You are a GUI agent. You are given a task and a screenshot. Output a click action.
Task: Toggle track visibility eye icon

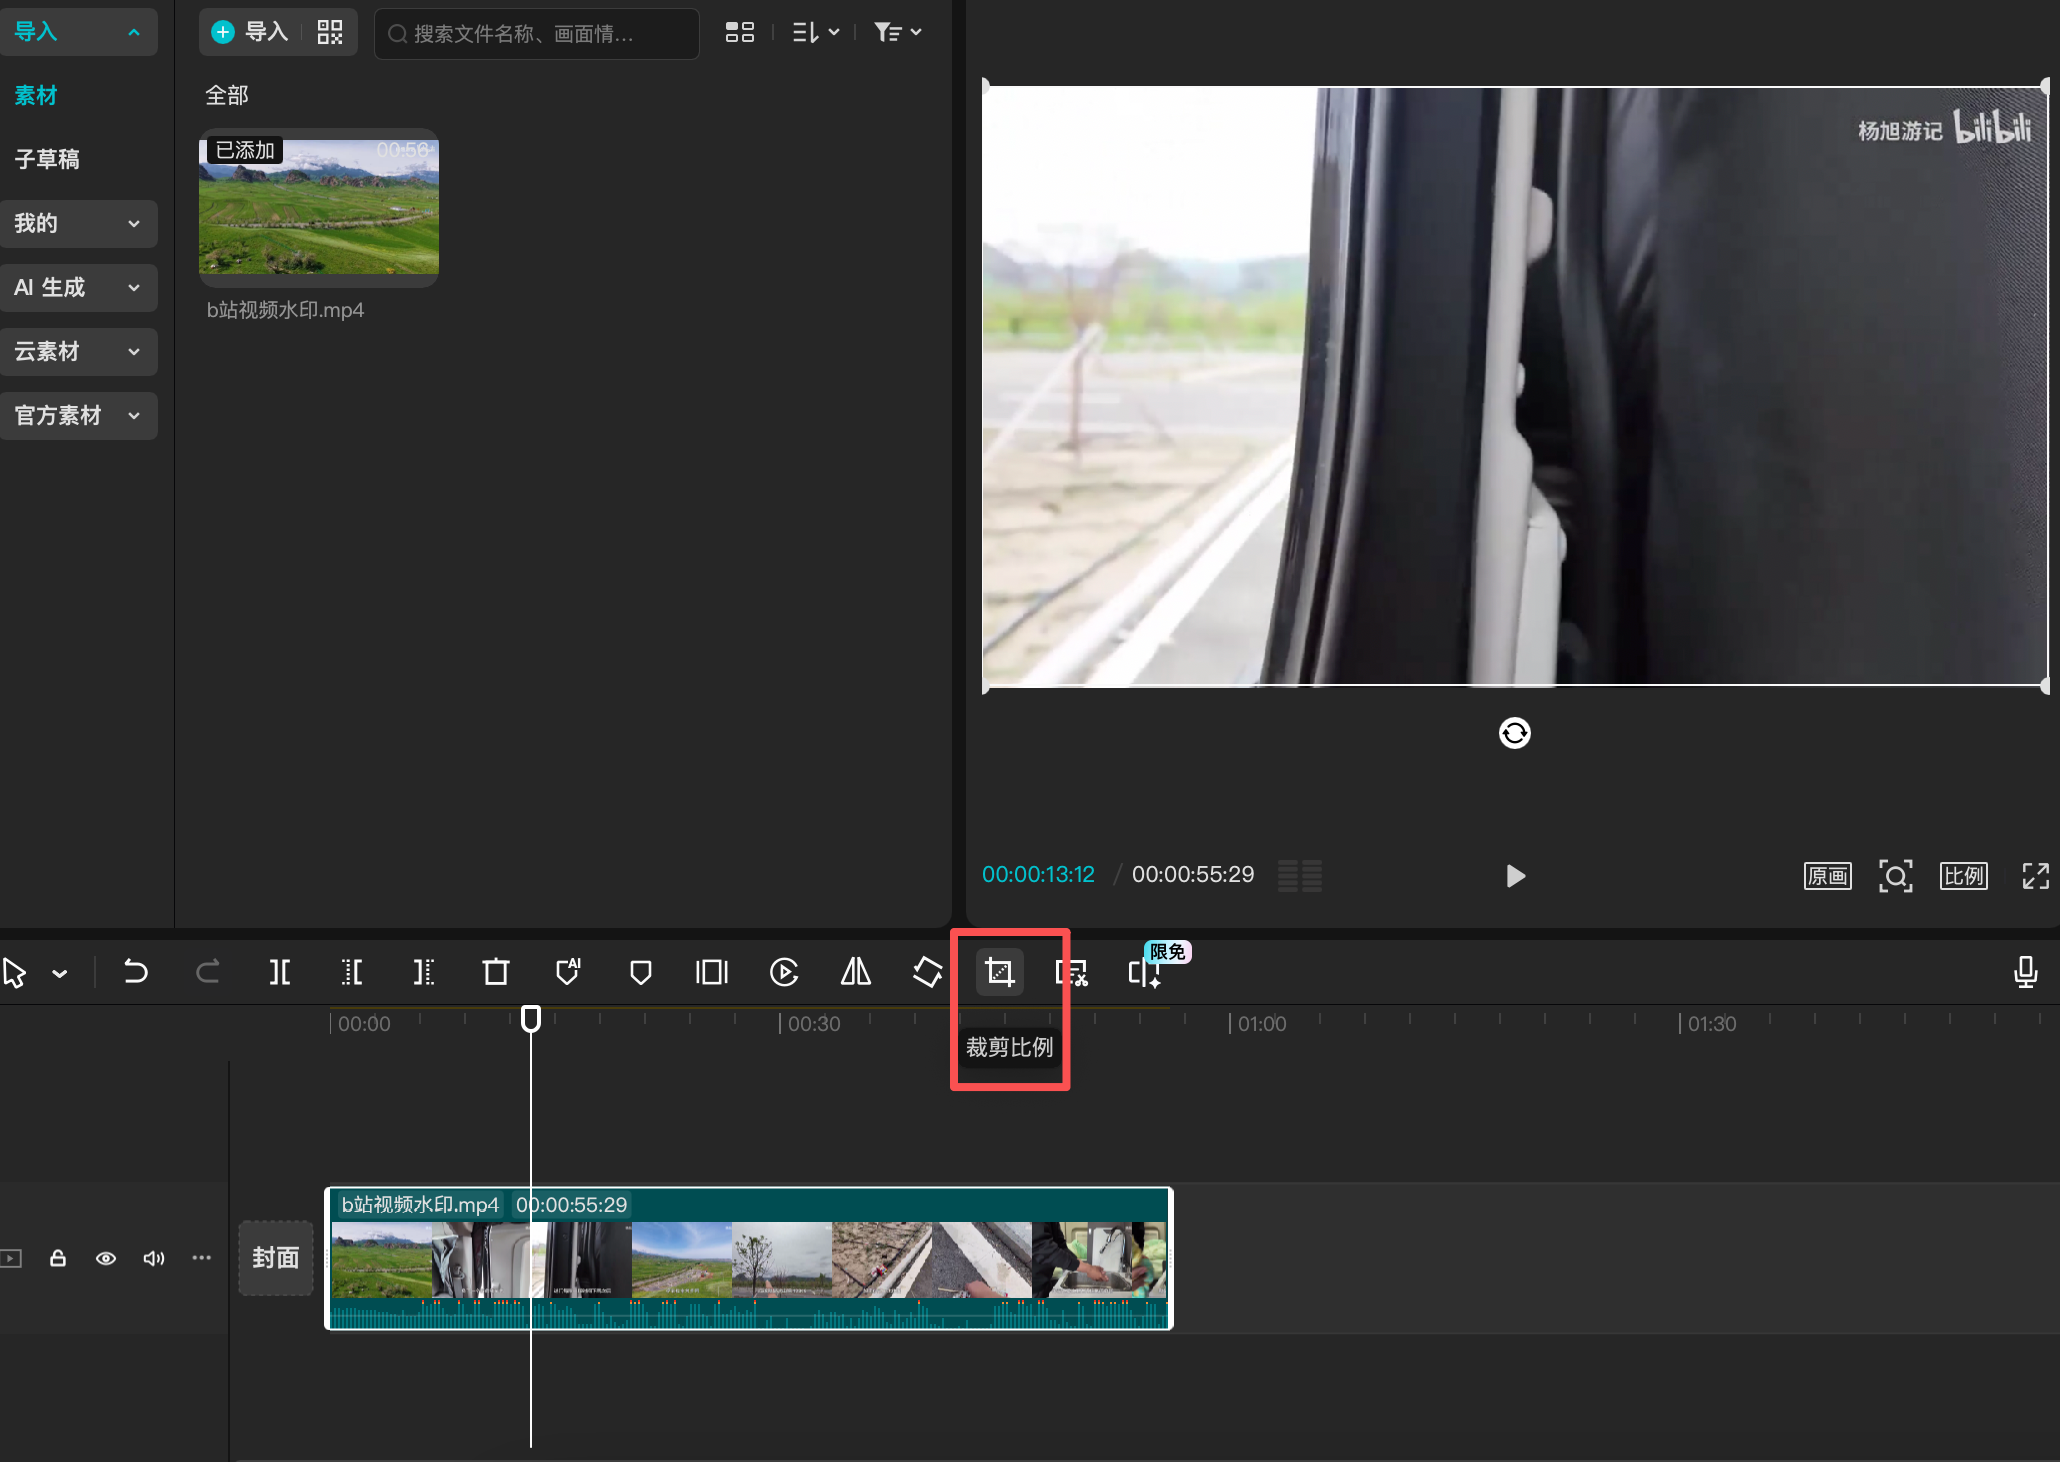[x=106, y=1258]
